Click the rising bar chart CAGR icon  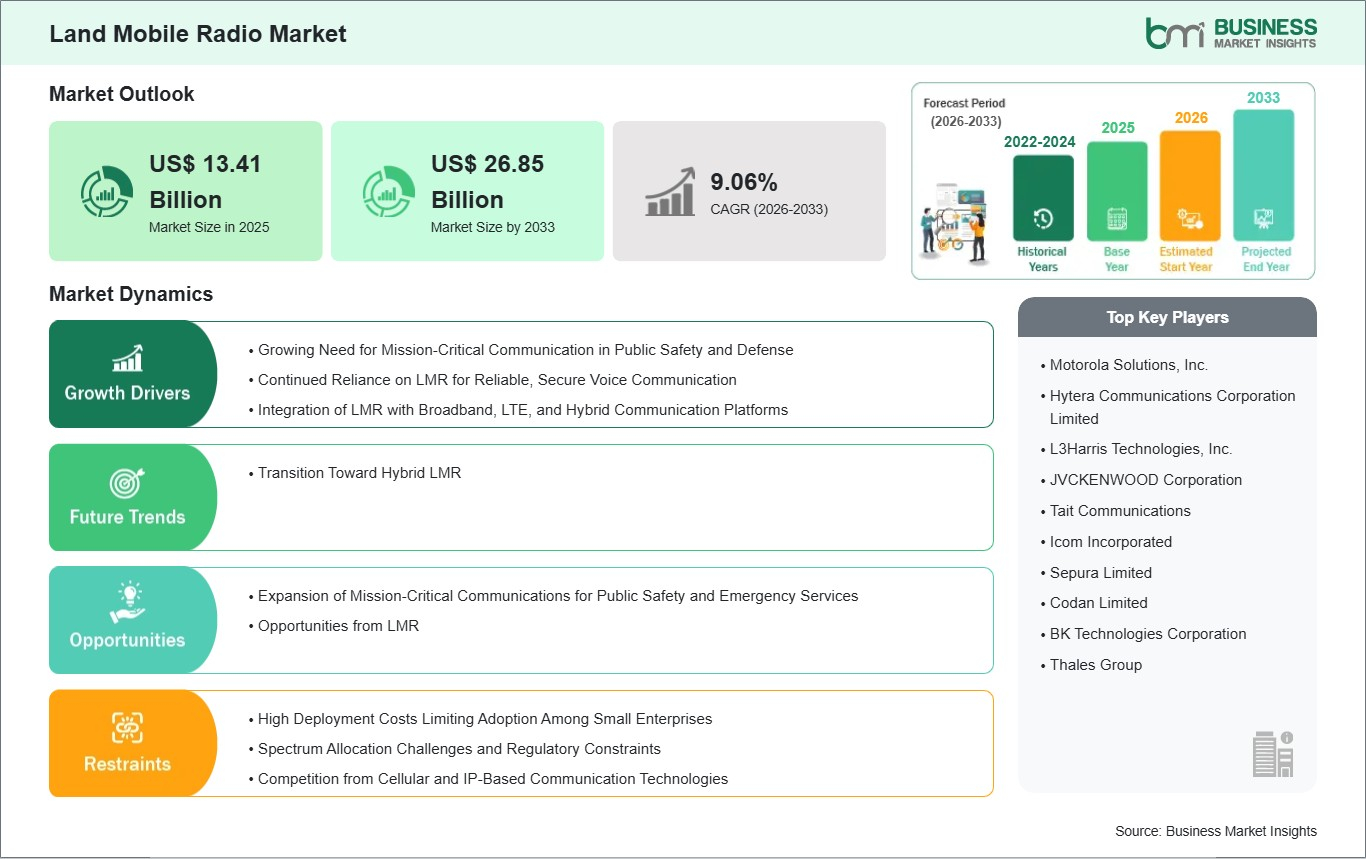(x=671, y=192)
